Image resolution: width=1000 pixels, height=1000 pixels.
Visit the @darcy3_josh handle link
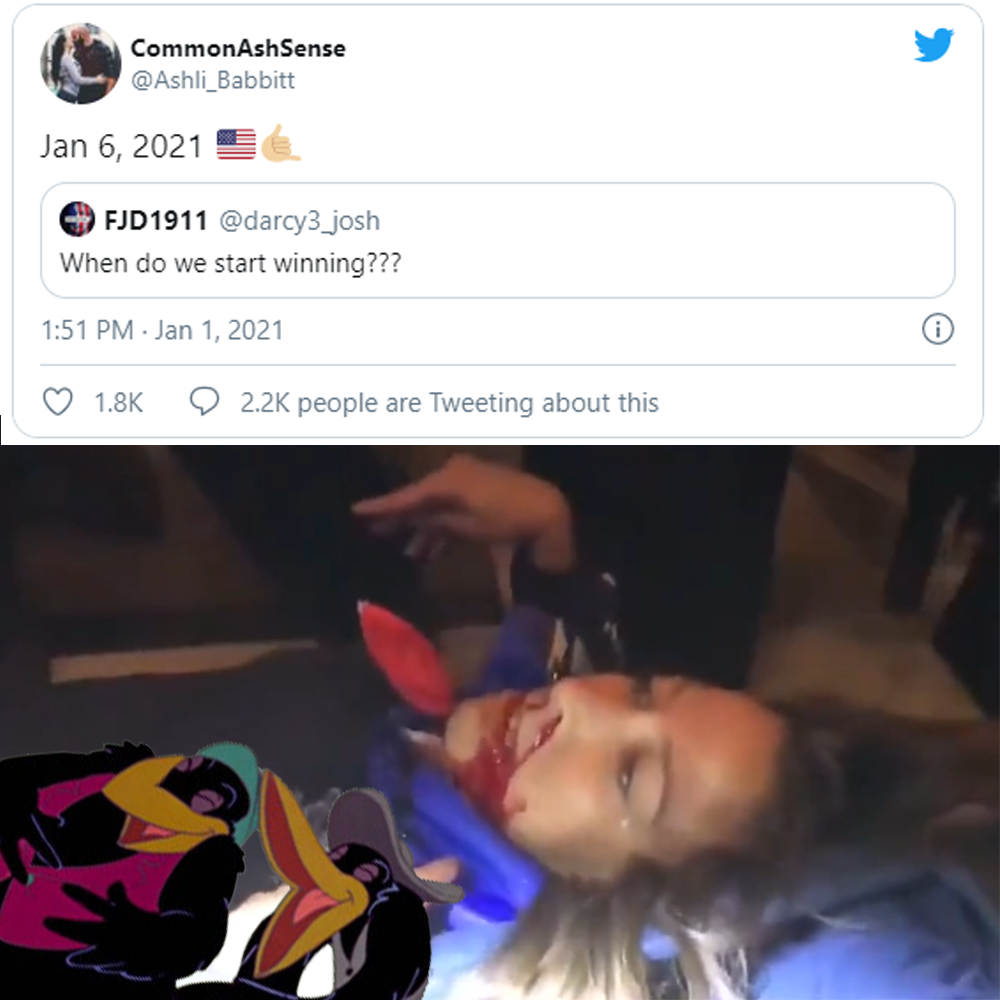coord(299,221)
